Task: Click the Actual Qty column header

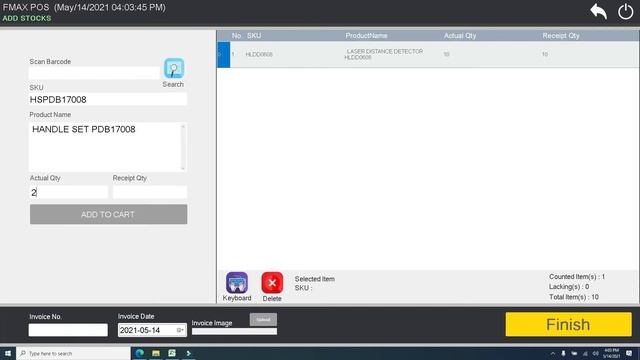Action: [460, 36]
